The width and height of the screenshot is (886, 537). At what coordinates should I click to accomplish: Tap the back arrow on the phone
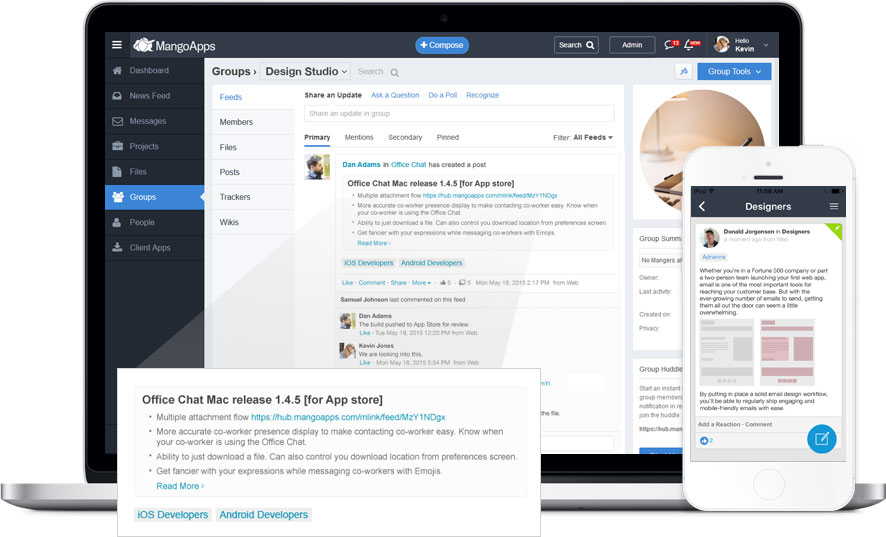(x=702, y=206)
